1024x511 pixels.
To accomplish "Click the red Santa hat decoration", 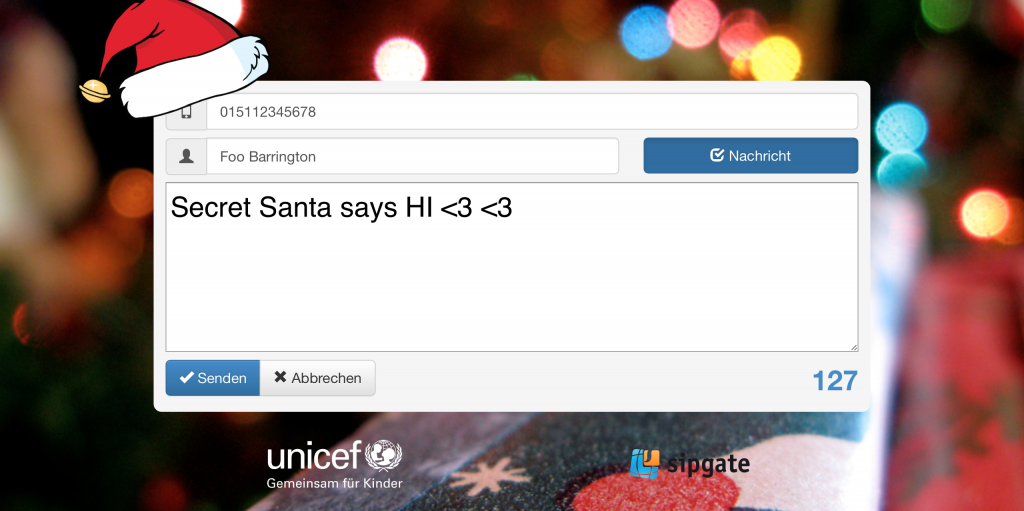I will 175,58.
